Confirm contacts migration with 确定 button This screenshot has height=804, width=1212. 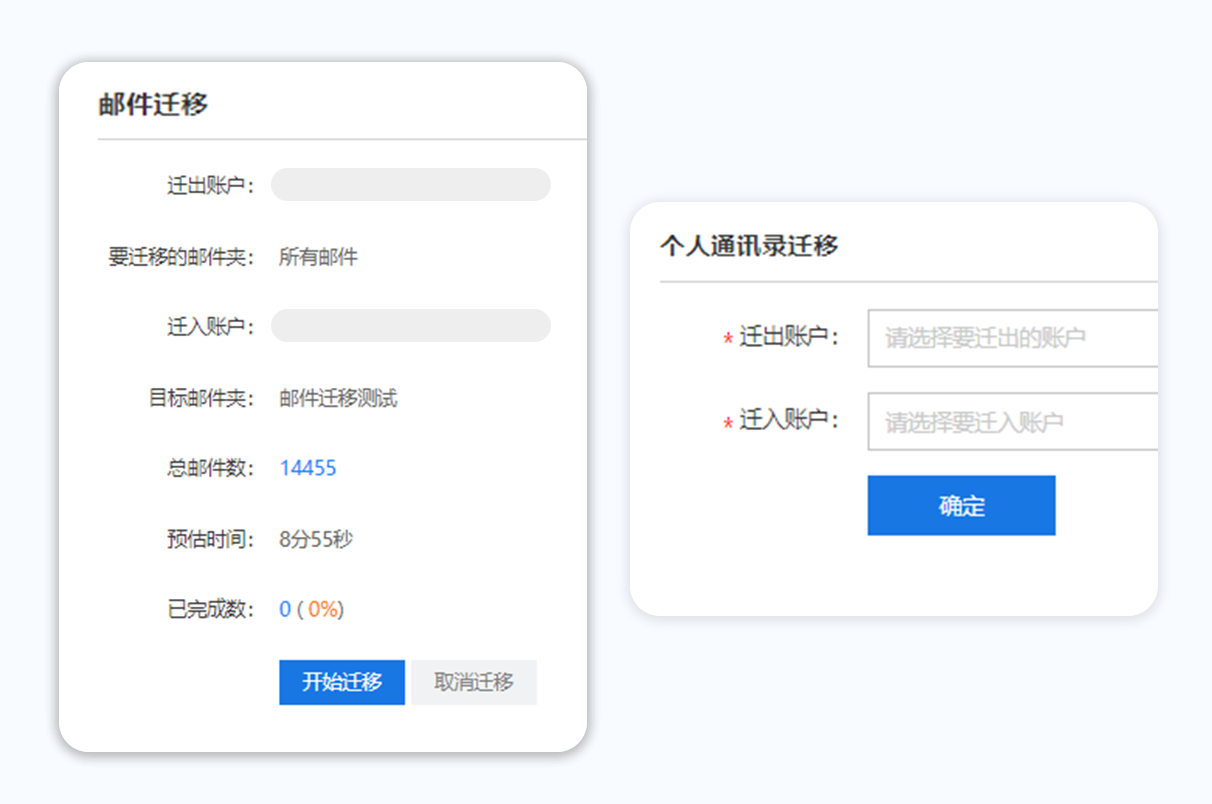click(961, 506)
